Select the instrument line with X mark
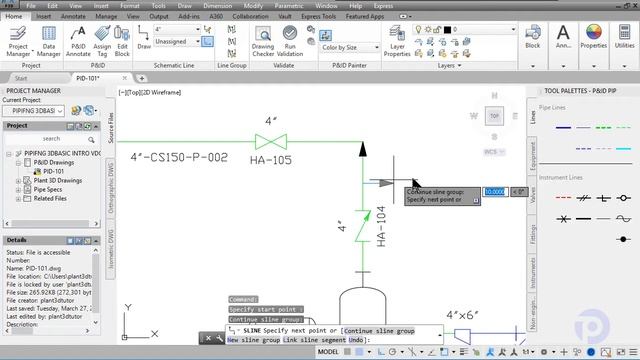The image size is (640, 360). tap(563, 219)
